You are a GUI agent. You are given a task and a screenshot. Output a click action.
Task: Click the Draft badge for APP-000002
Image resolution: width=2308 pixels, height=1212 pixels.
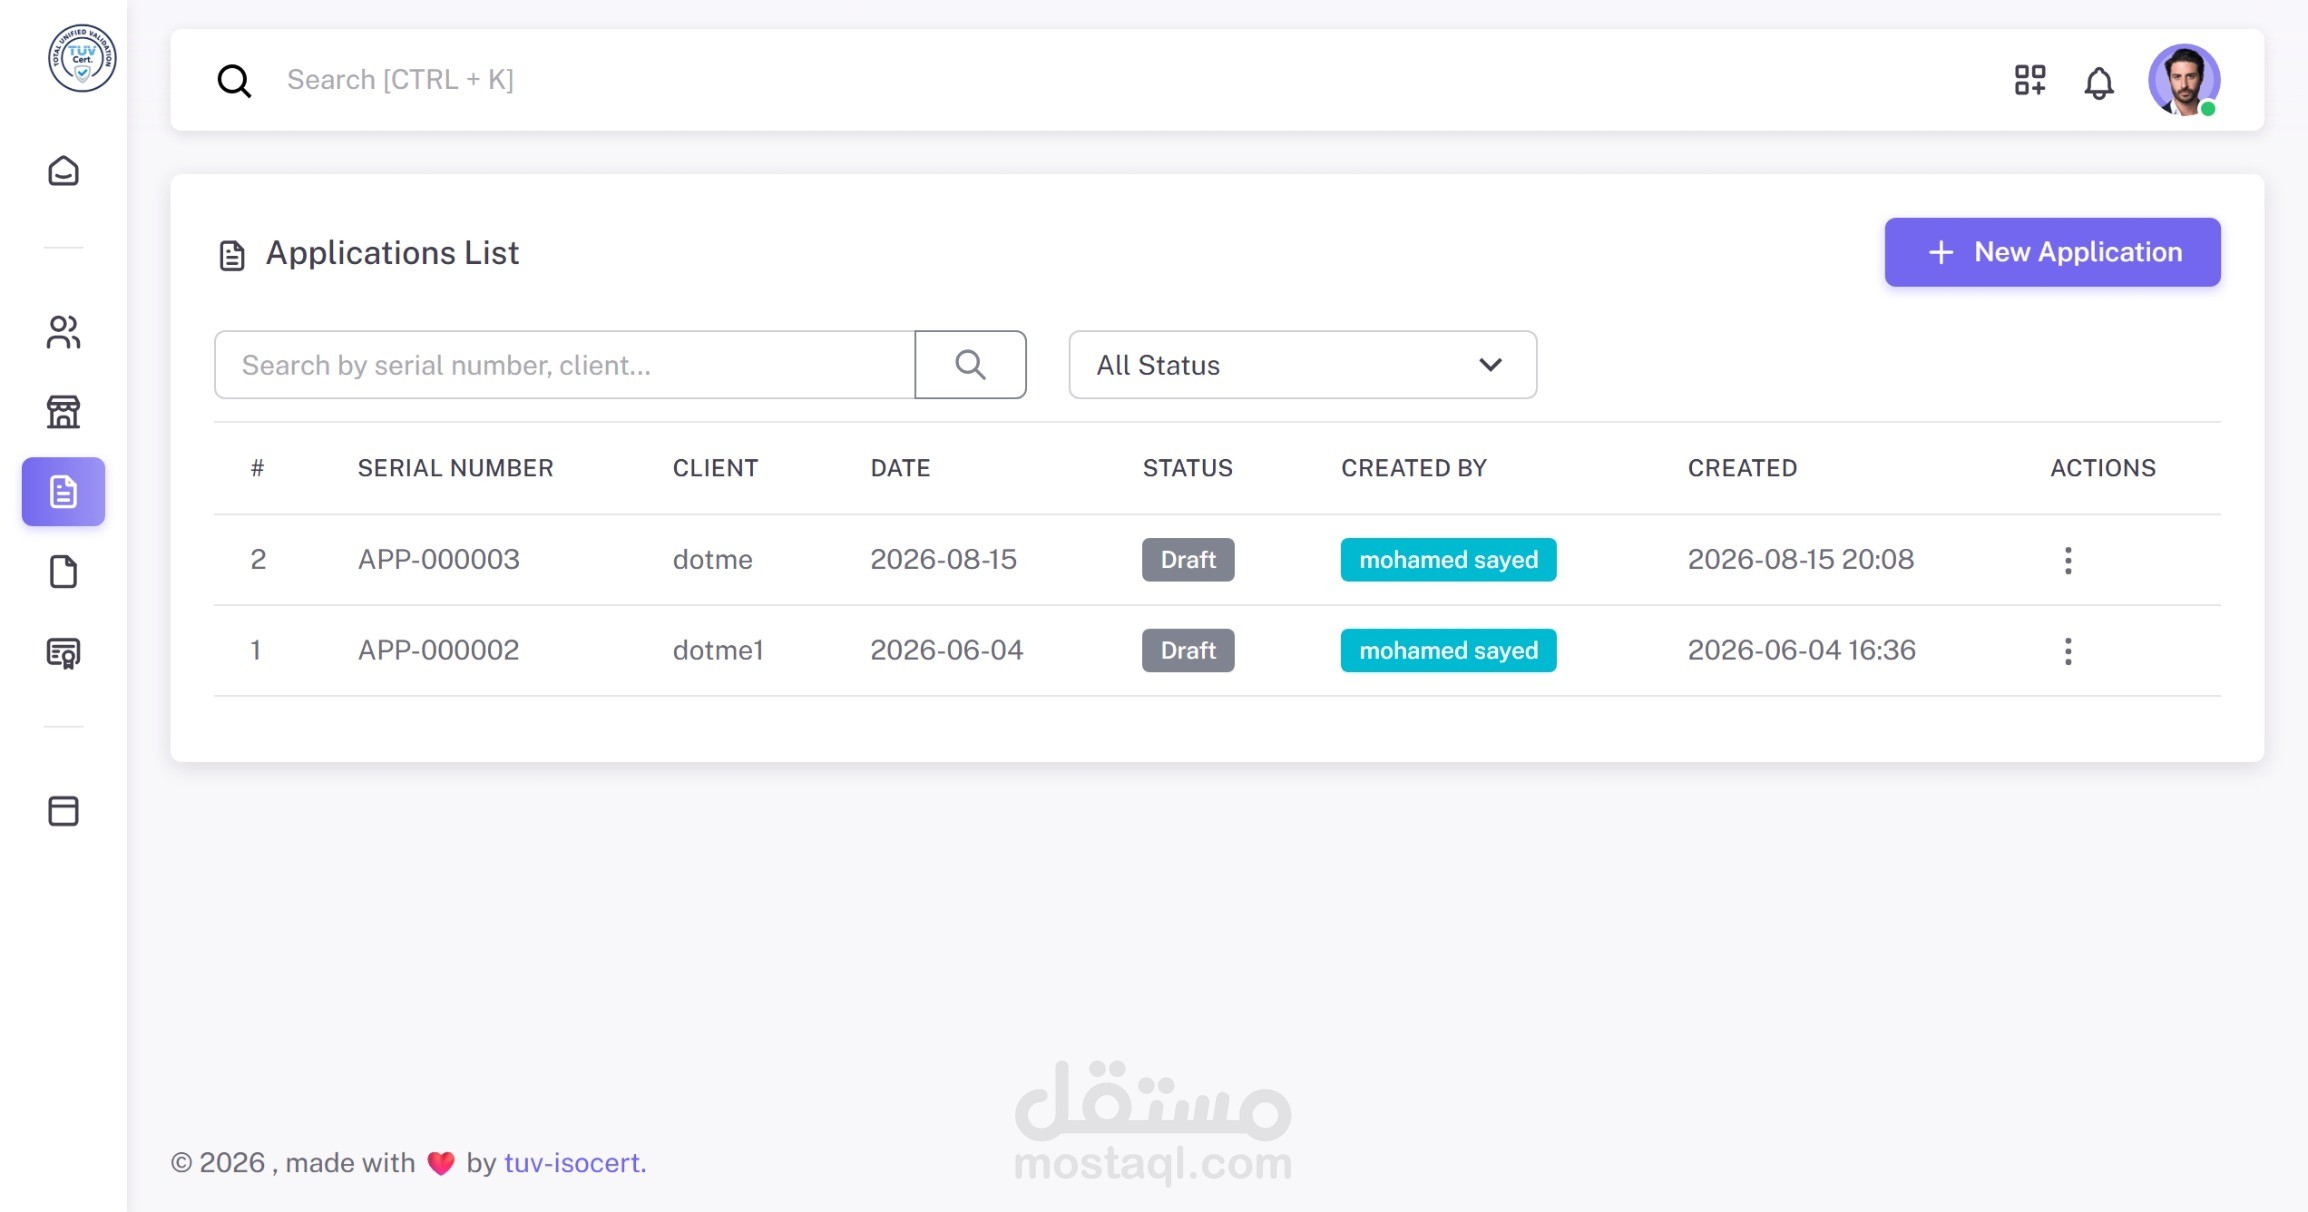point(1188,651)
